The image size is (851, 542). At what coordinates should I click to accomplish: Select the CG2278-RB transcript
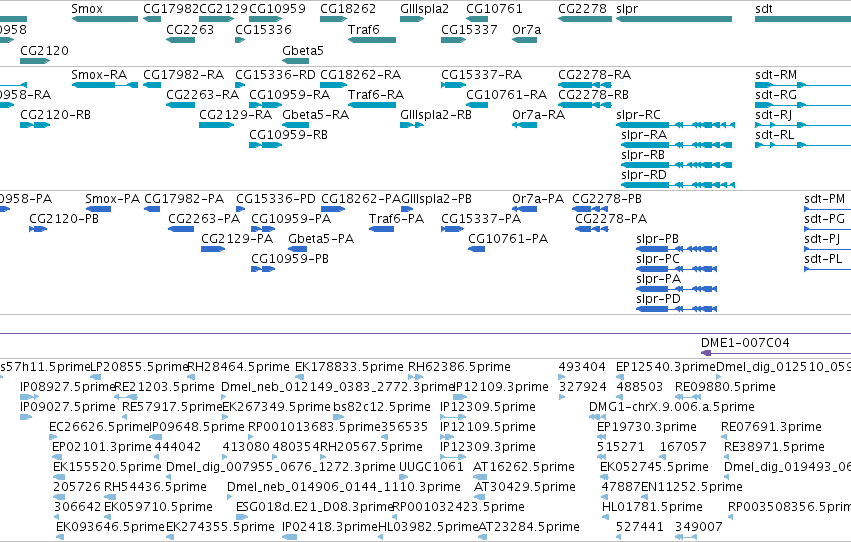point(585,105)
